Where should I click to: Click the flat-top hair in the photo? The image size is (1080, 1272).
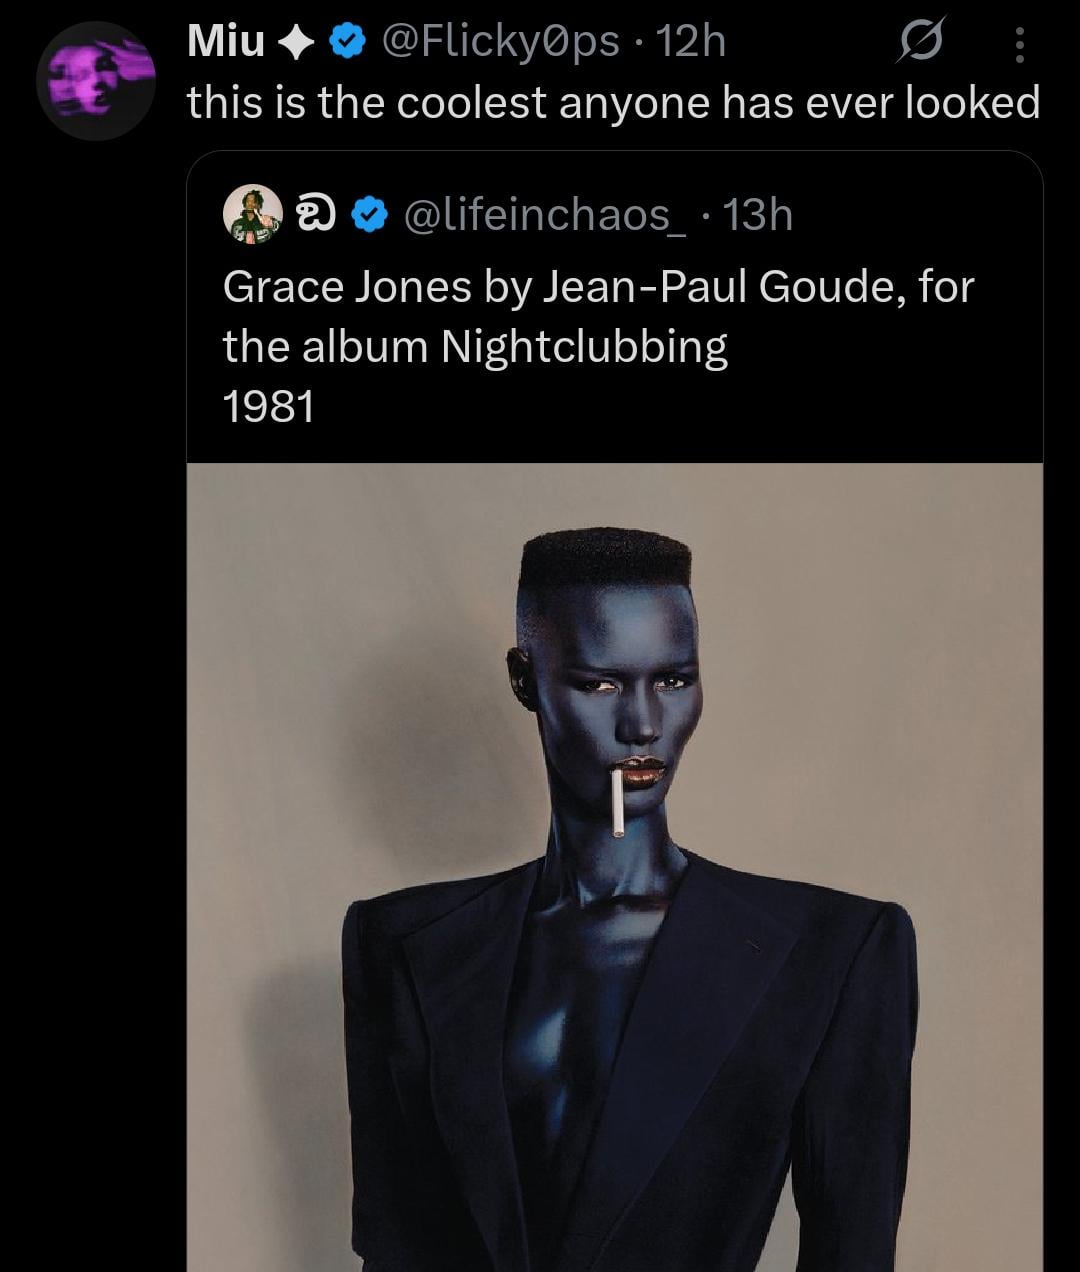point(605,562)
